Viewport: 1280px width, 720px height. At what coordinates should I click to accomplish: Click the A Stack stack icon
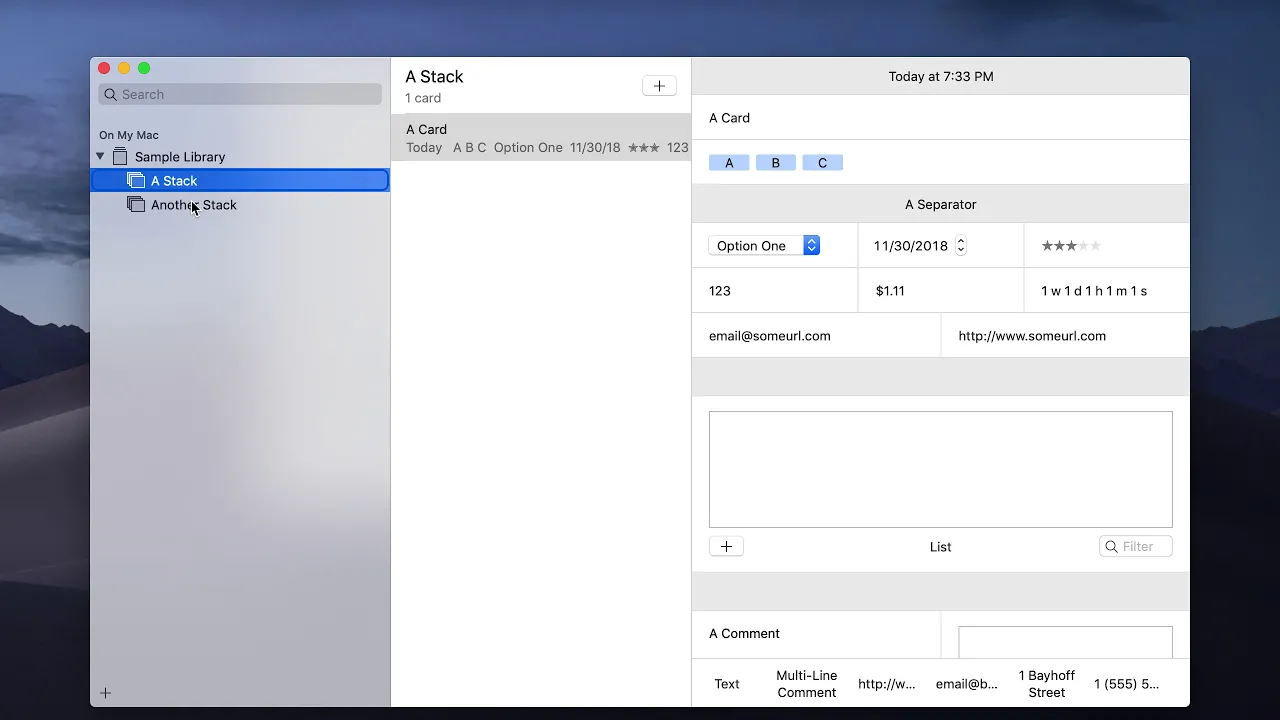pos(136,181)
